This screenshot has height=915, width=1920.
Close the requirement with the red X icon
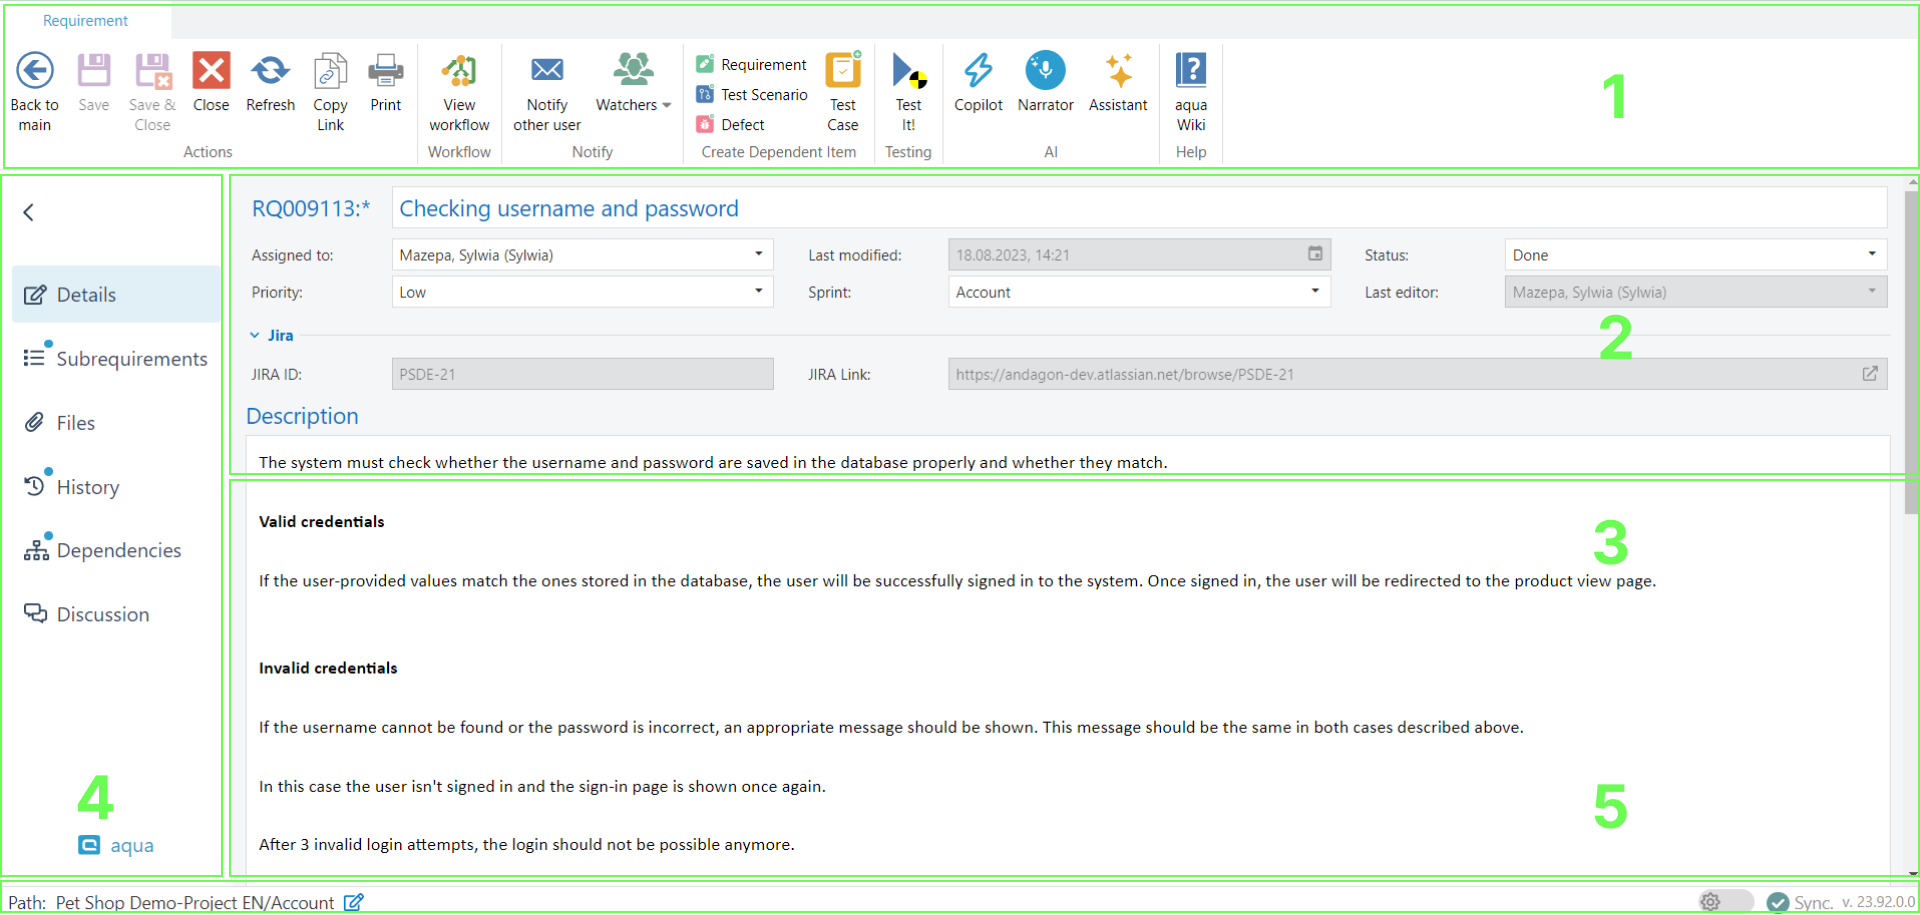(x=211, y=72)
